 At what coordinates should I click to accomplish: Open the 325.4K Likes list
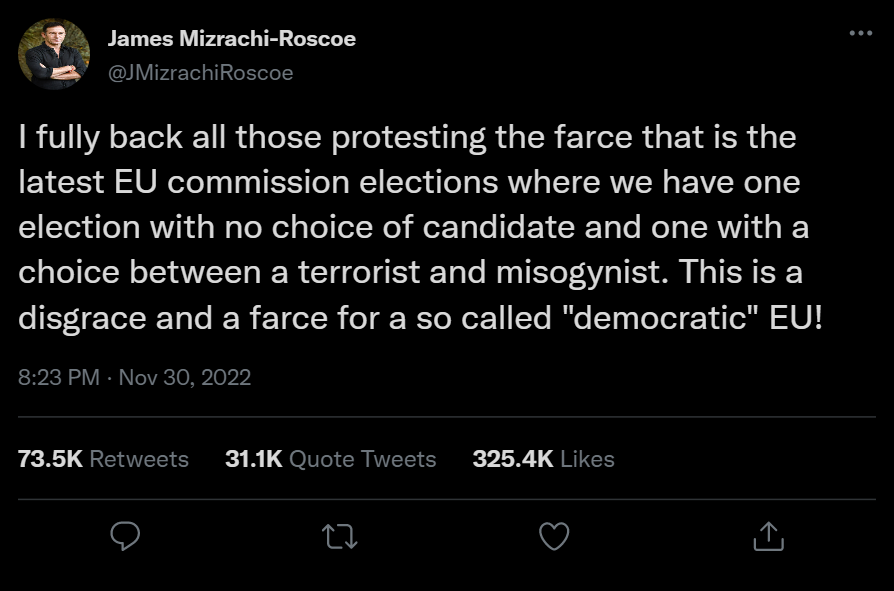(544, 459)
